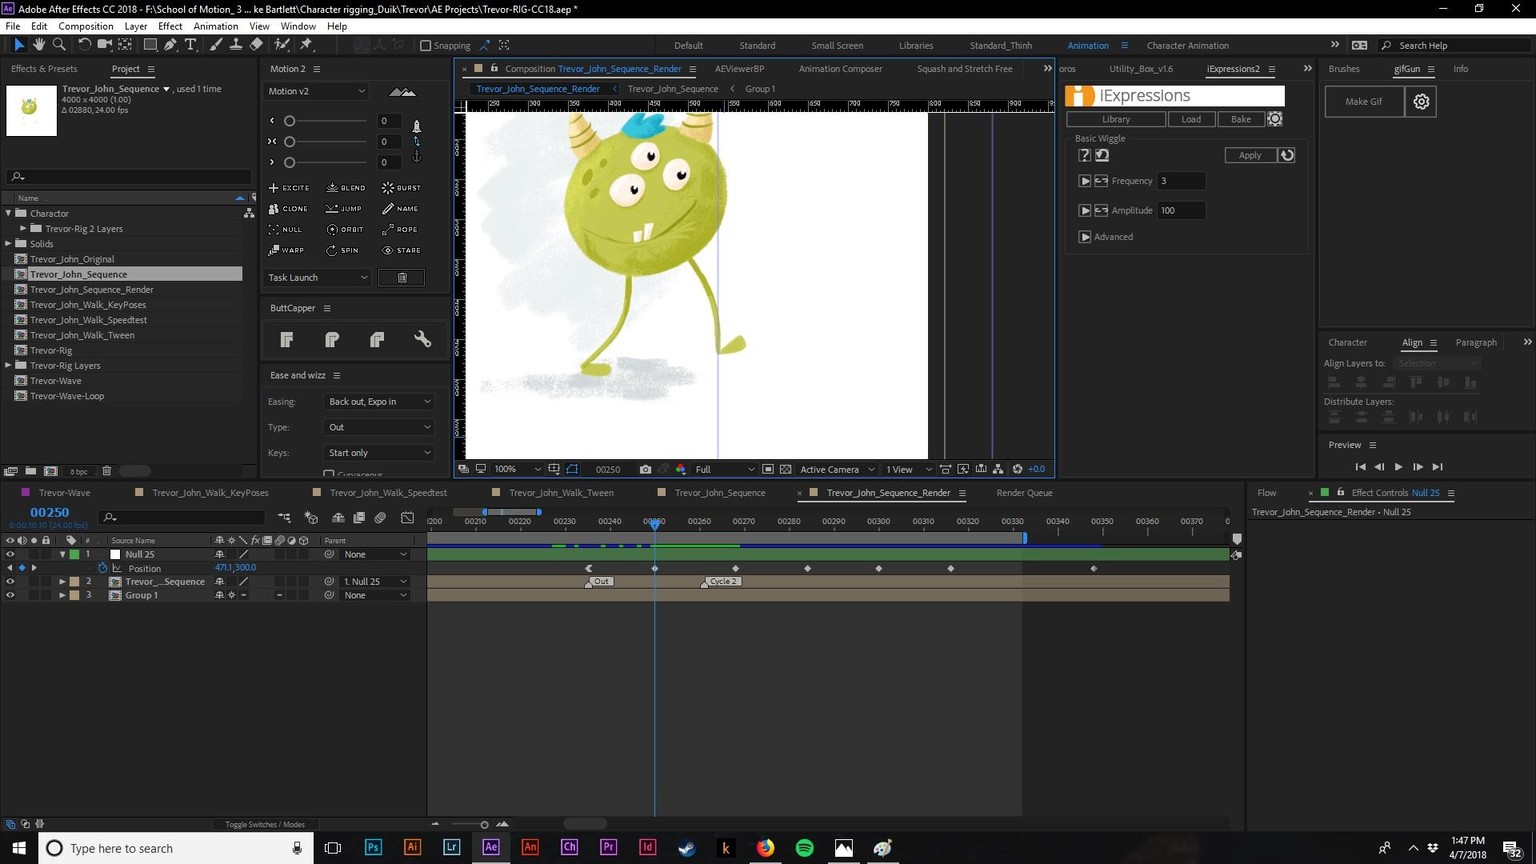Click the Make Gif button

[x=1364, y=101]
